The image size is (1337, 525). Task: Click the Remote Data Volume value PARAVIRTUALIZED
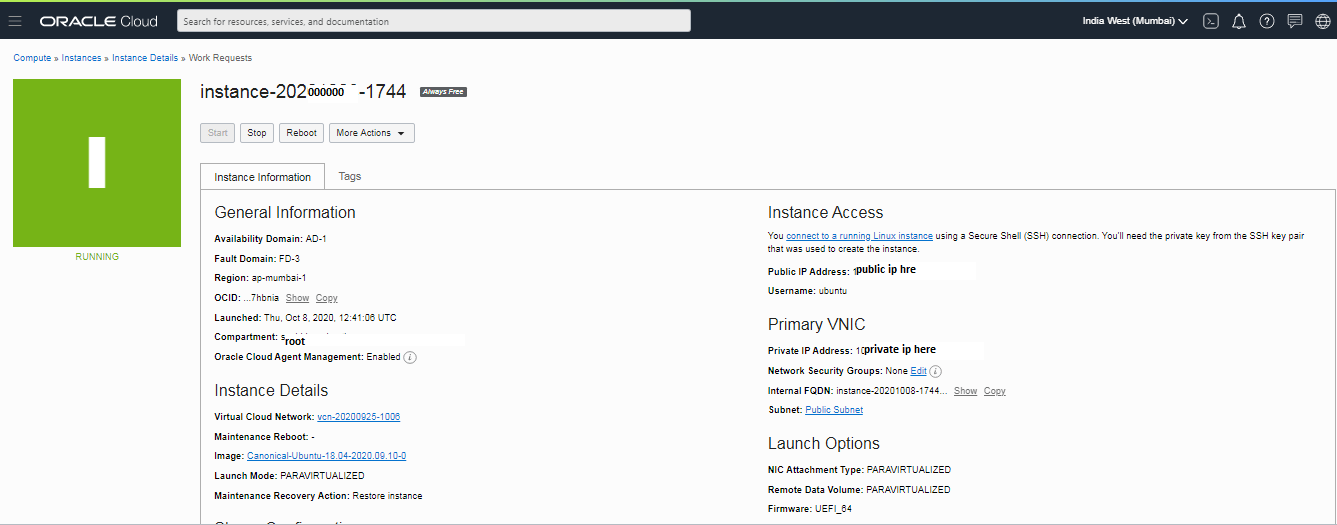(x=908, y=490)
